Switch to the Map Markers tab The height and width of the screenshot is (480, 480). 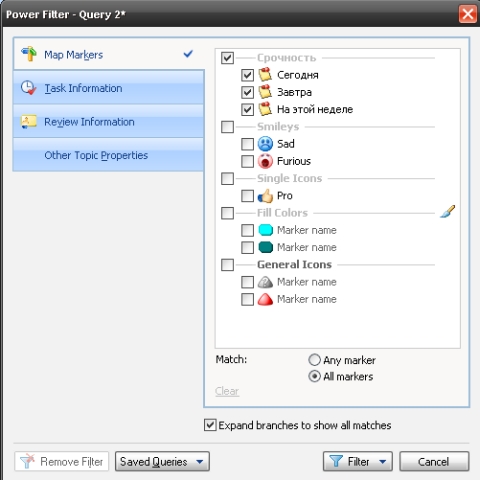109,54
